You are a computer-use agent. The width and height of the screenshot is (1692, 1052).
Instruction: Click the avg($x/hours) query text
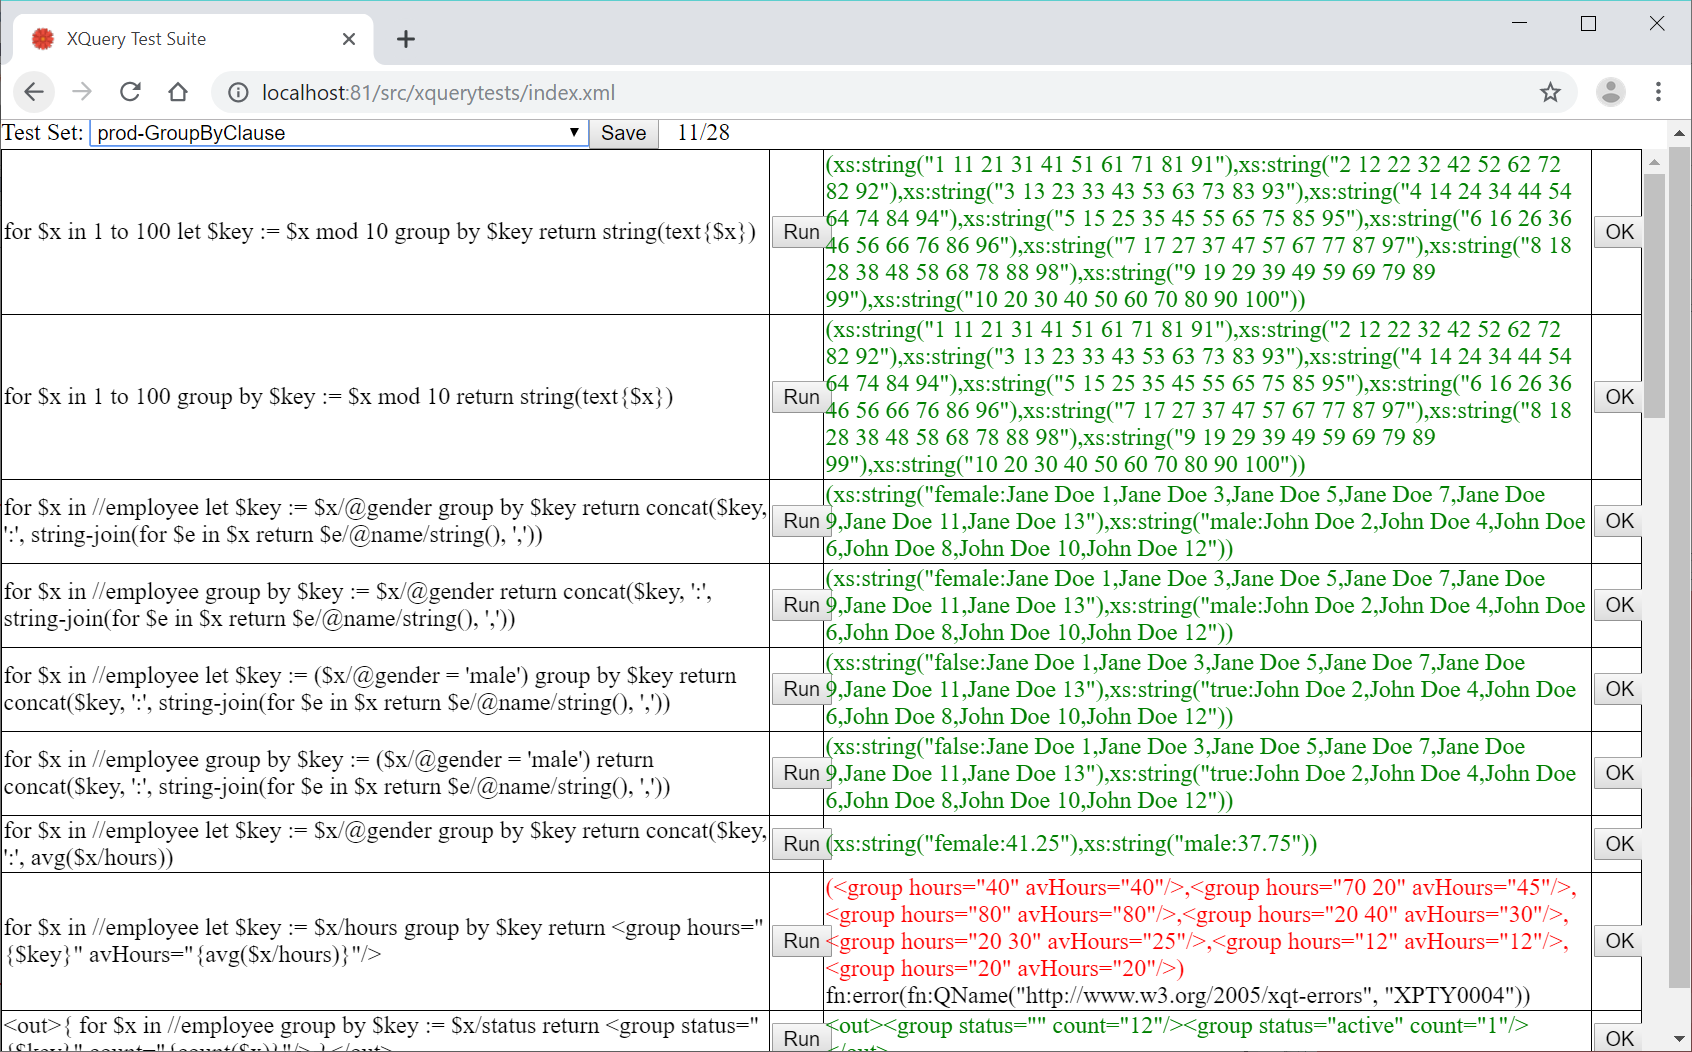(385, 844)
